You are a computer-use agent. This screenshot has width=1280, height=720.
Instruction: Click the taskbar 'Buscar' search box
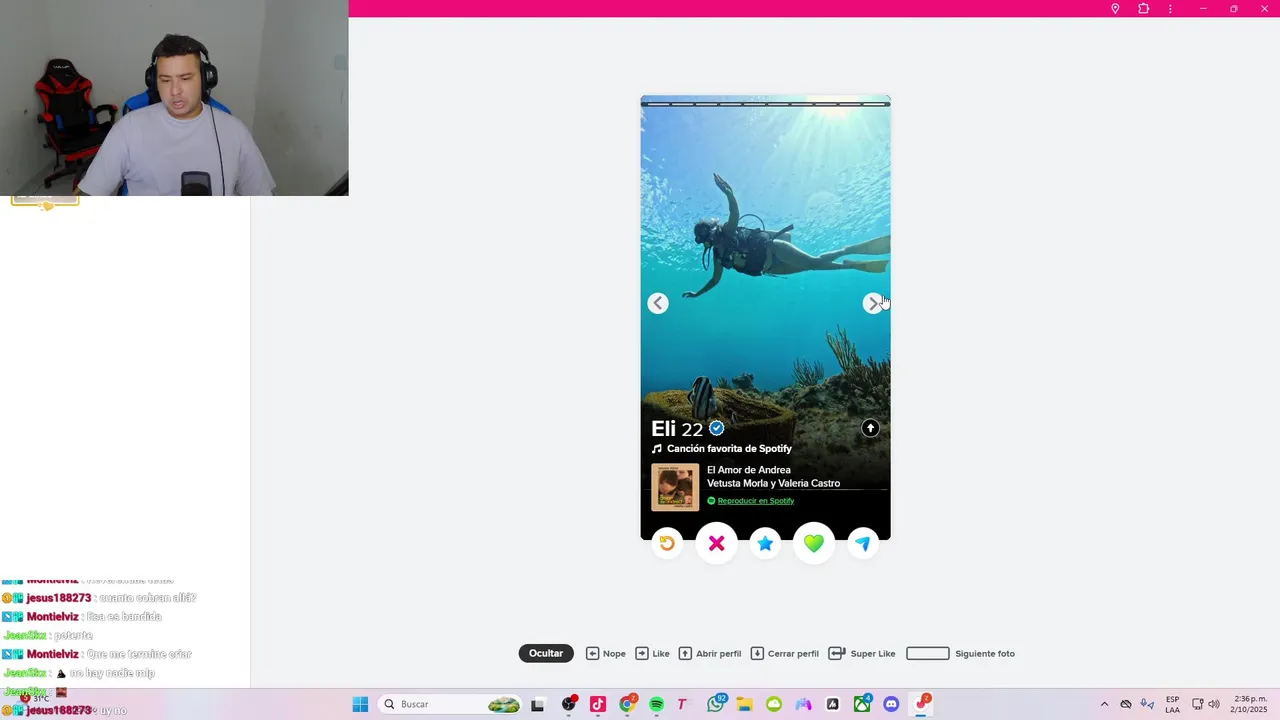pos(452,704)
